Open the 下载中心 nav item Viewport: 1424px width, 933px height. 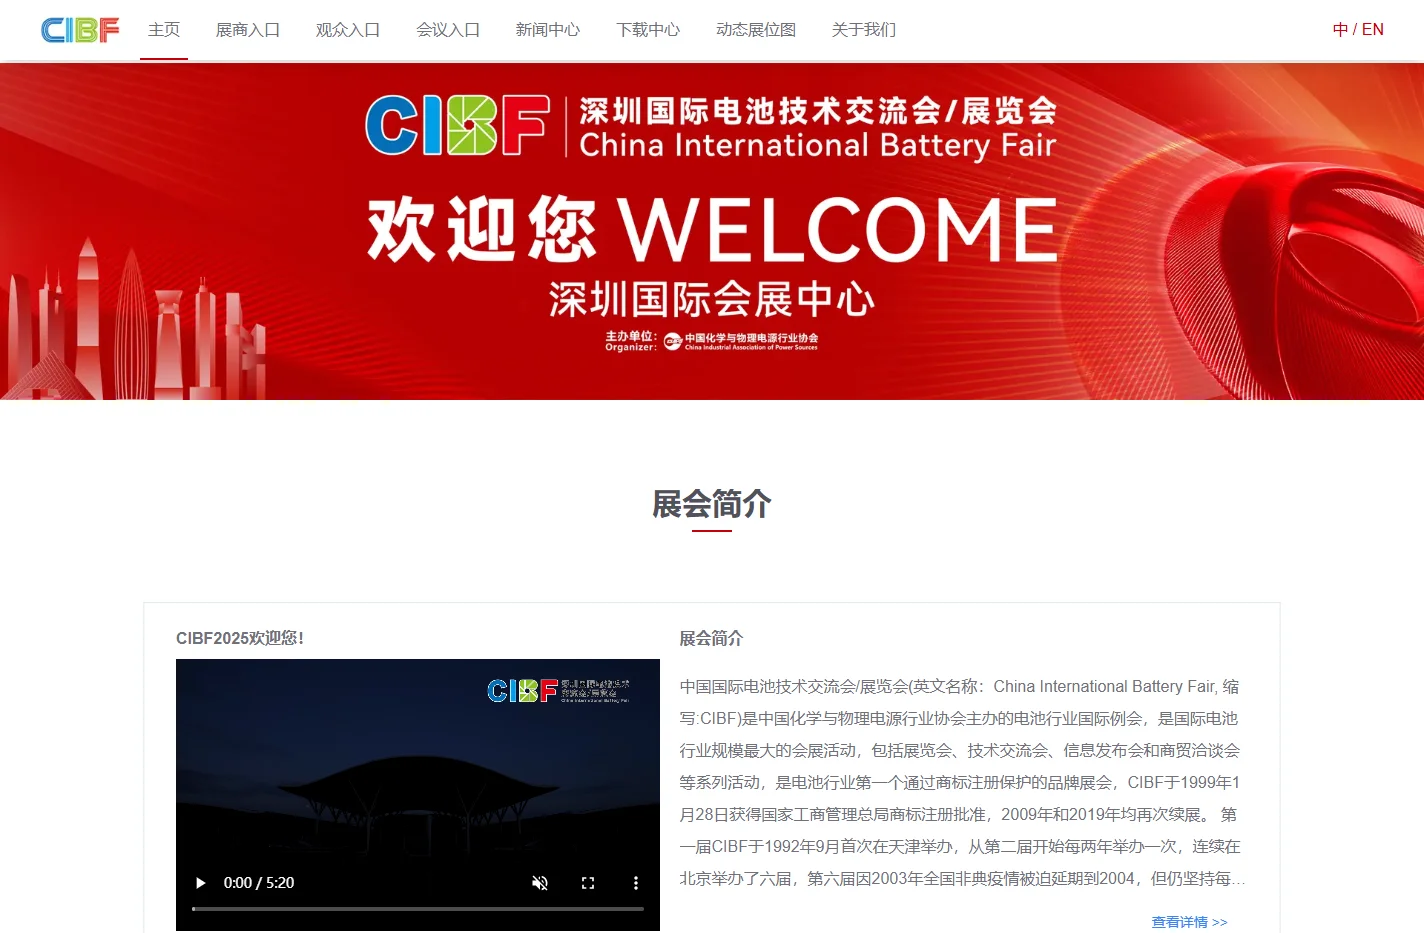click(648, 30)
